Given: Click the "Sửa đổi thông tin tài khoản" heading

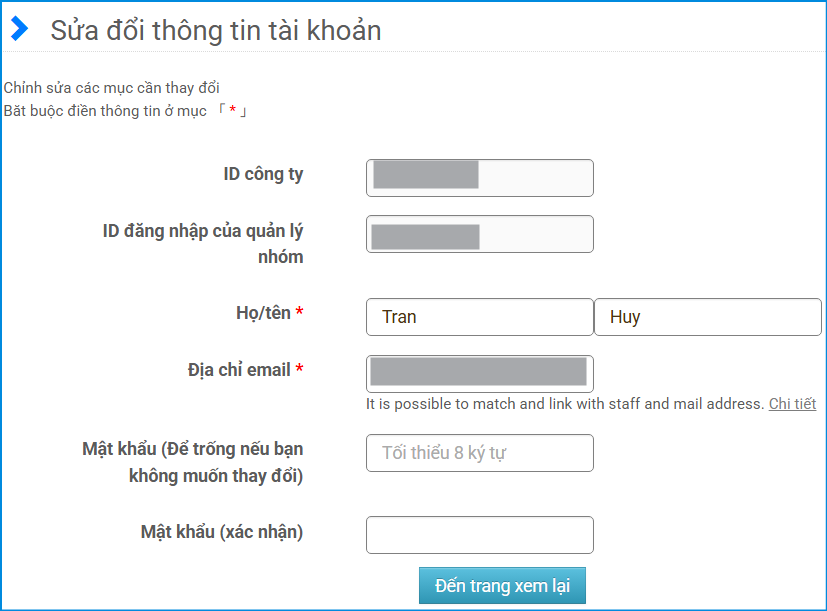Looking at the screenshot, I should point(216,31).
